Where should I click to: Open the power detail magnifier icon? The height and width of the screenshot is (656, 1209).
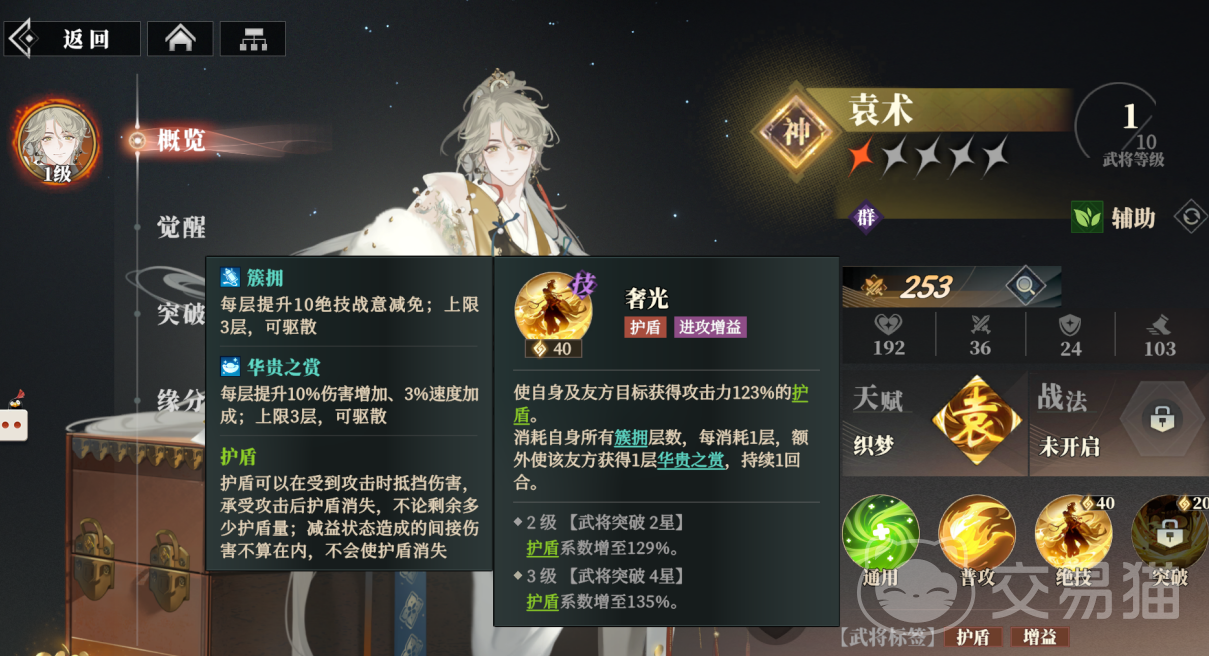tap(1026, 286)
